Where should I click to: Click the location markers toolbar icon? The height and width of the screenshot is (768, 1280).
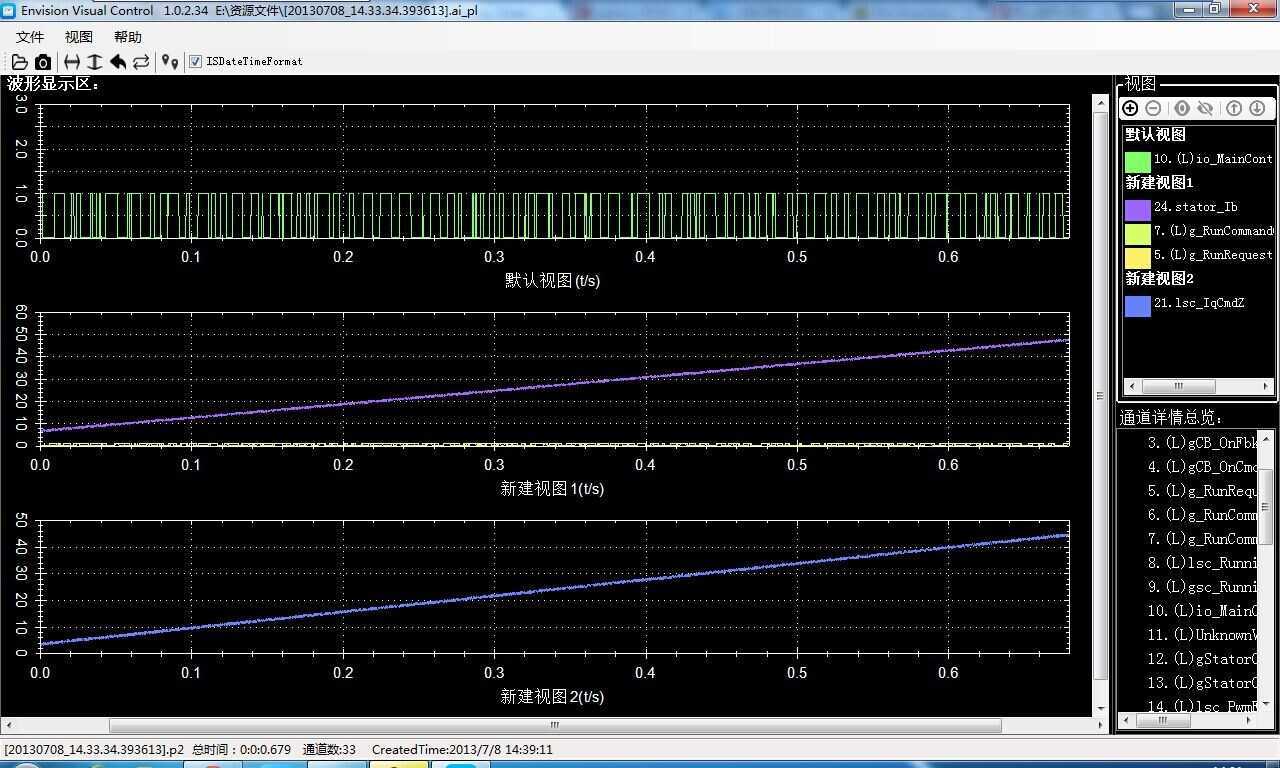coord(170,62)
